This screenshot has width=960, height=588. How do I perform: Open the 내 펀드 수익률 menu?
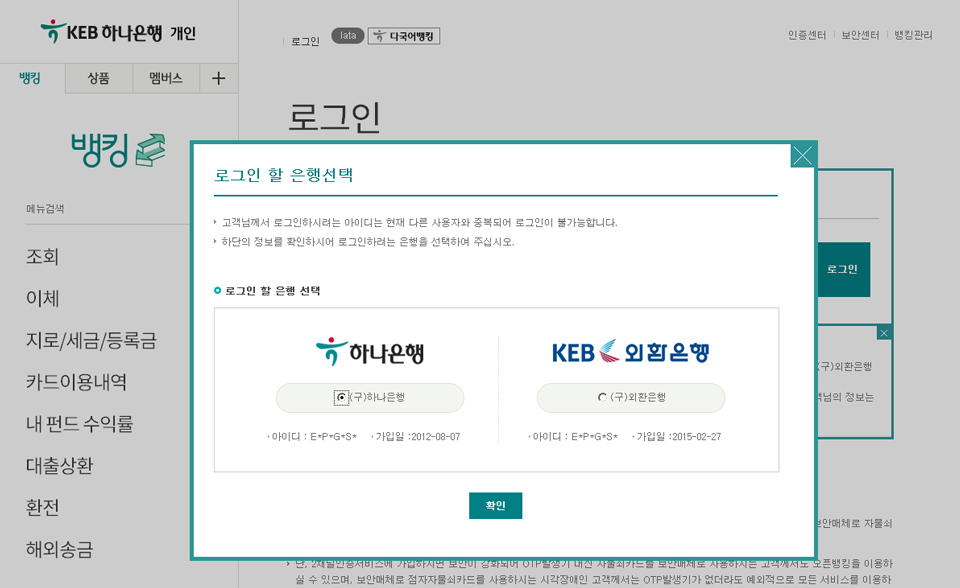pyautogui.click(x=80, y=423)
